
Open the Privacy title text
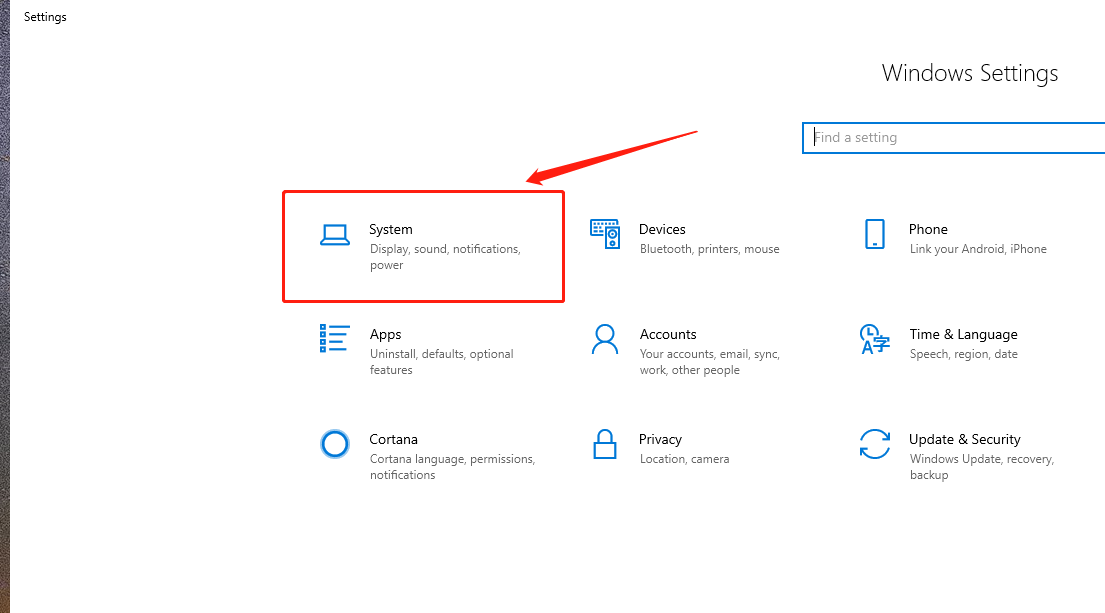660,439
